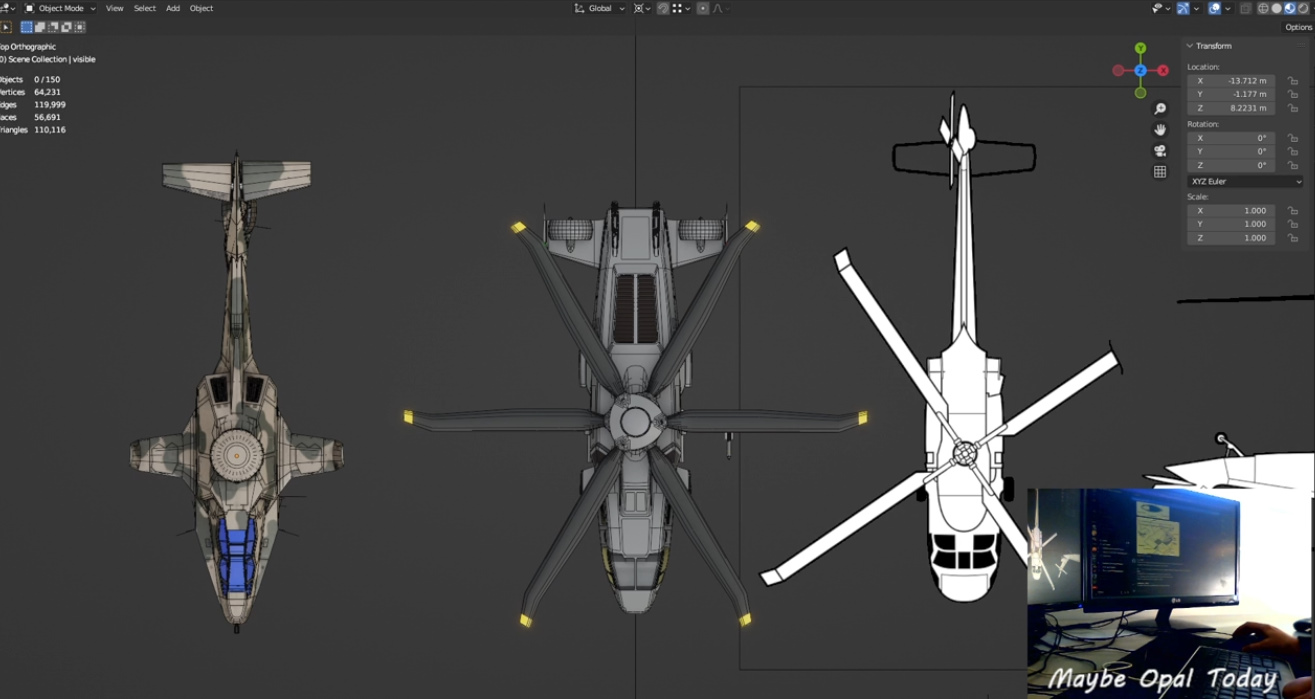Viewport: 1315px width, 699px height.
Task: Toggle the camera view icon
Action: [1160, 151]
